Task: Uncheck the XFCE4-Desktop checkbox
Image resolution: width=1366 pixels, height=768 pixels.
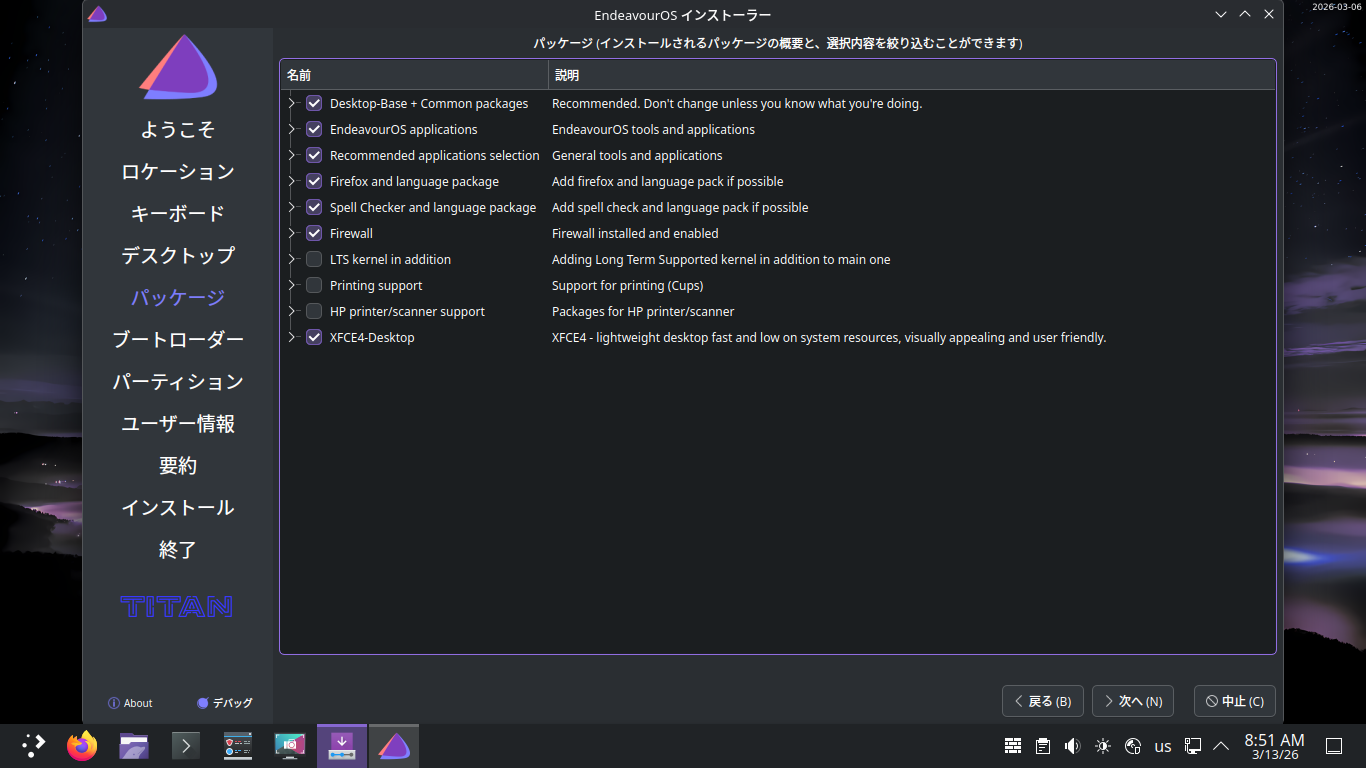Action: coord(314,337)
